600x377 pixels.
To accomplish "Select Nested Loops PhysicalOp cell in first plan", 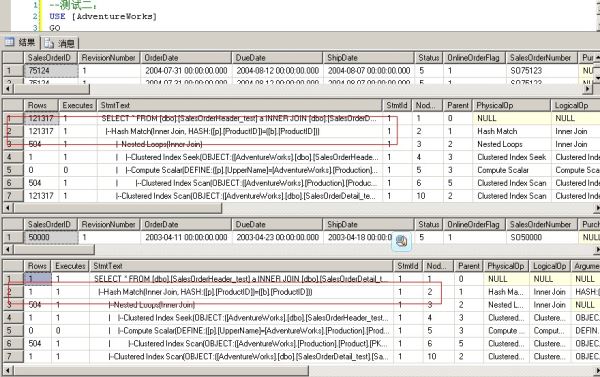I will pyautogui.click(x=512, y=144).
